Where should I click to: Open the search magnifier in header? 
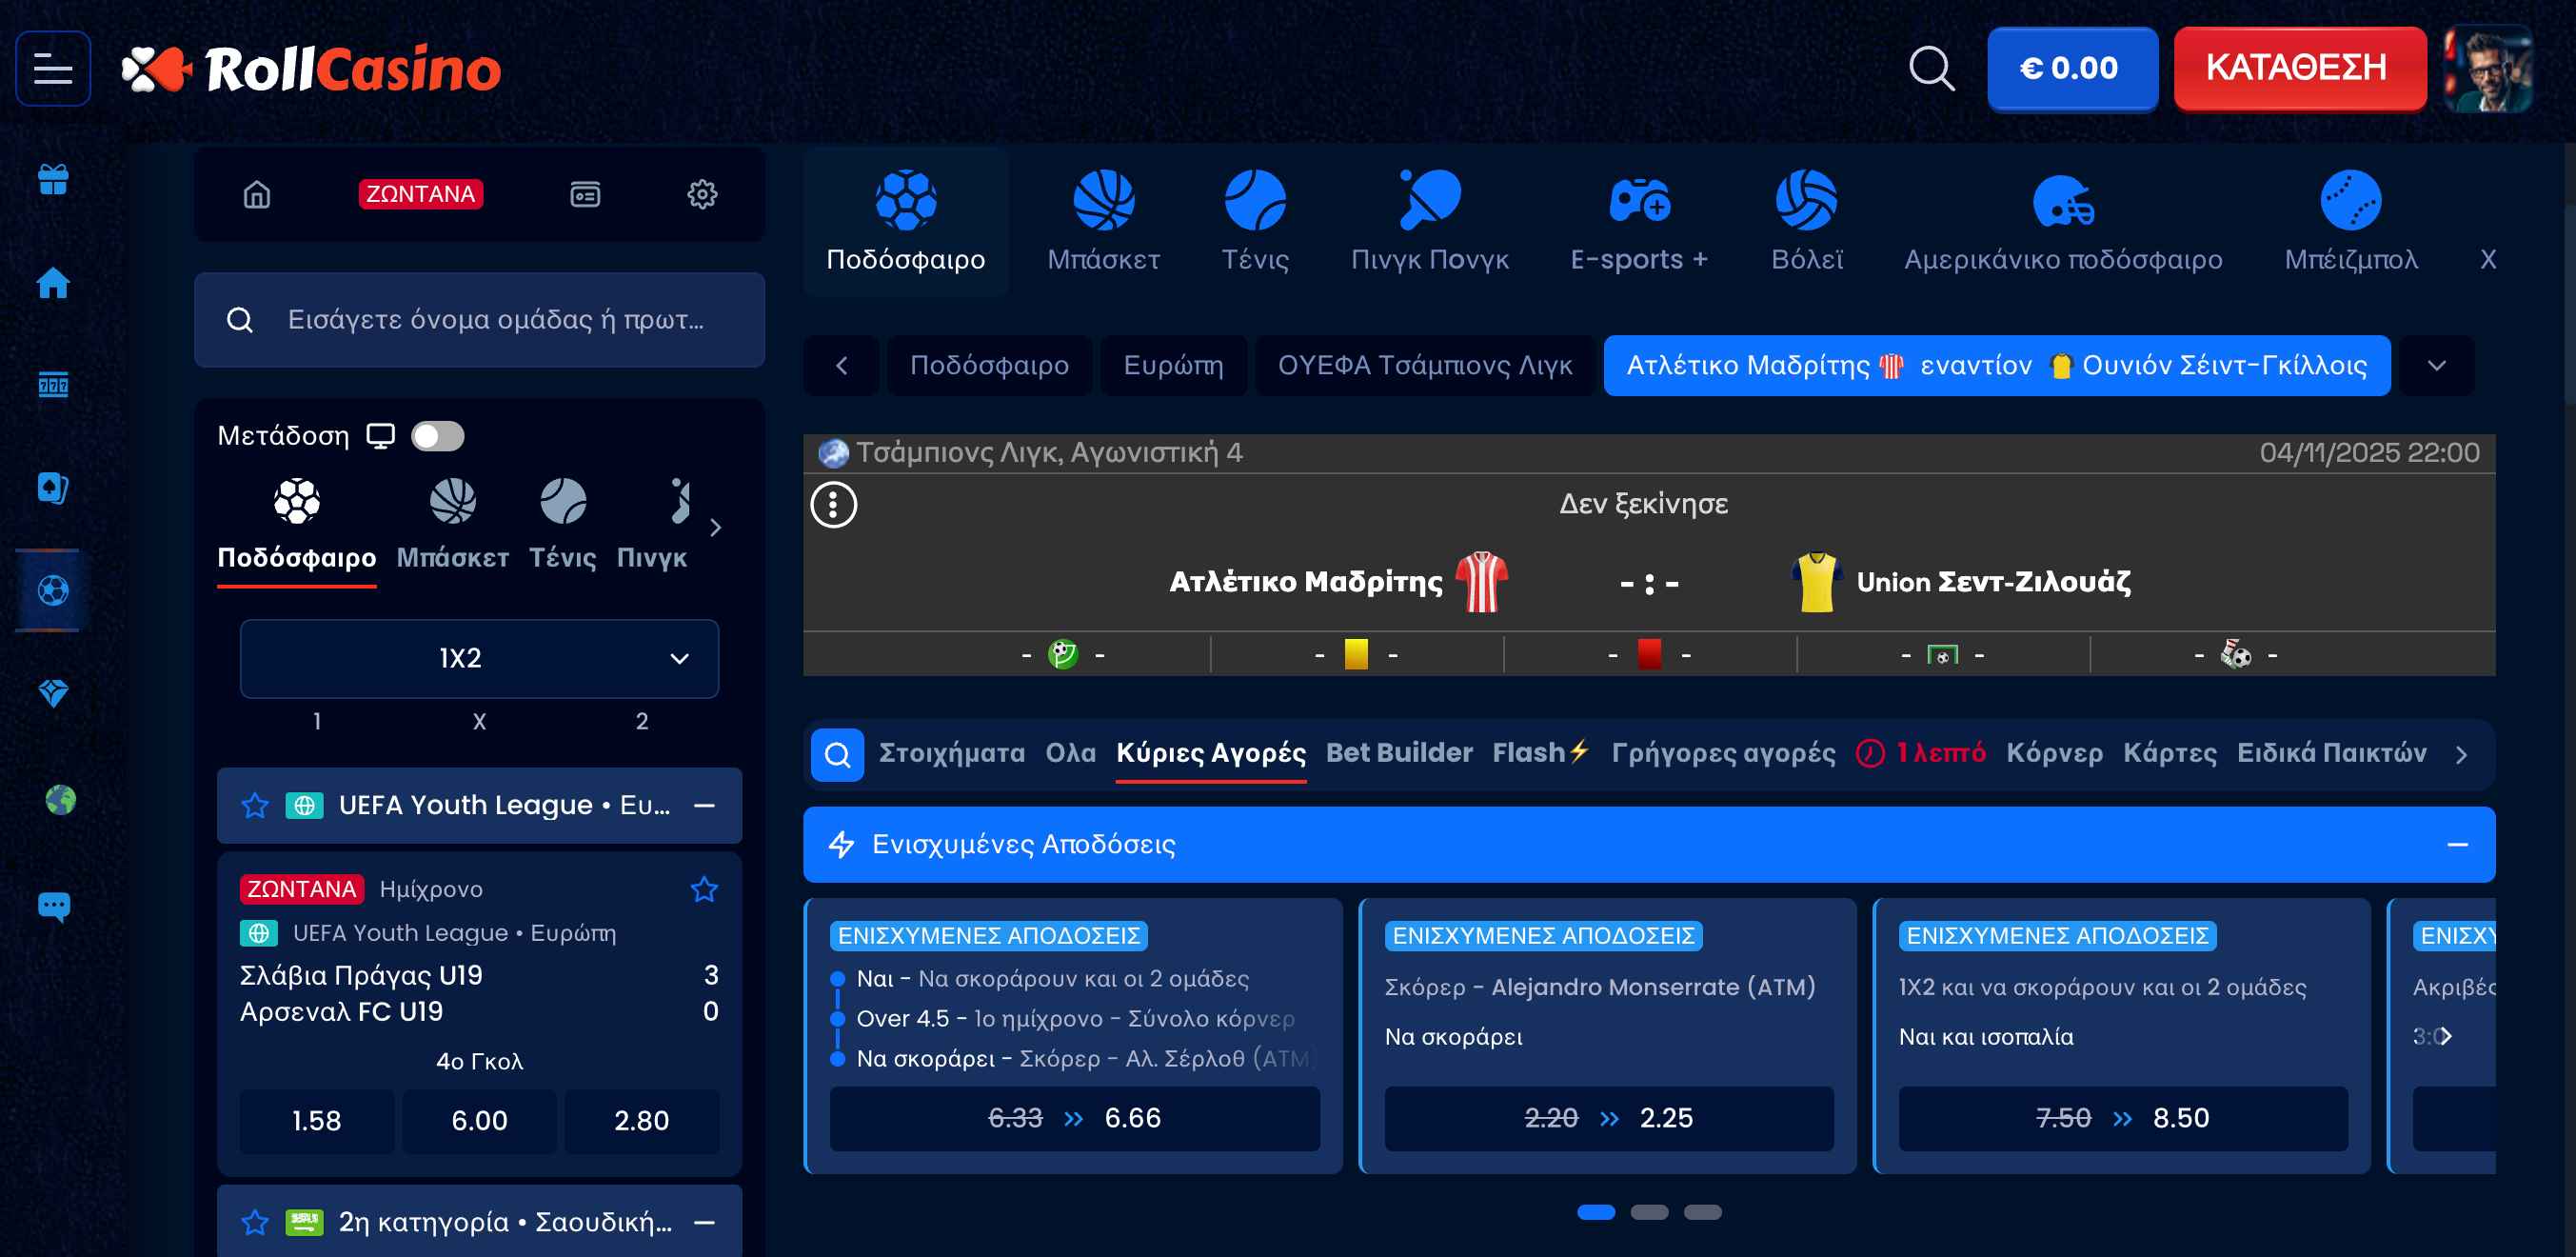[1930, 69]
